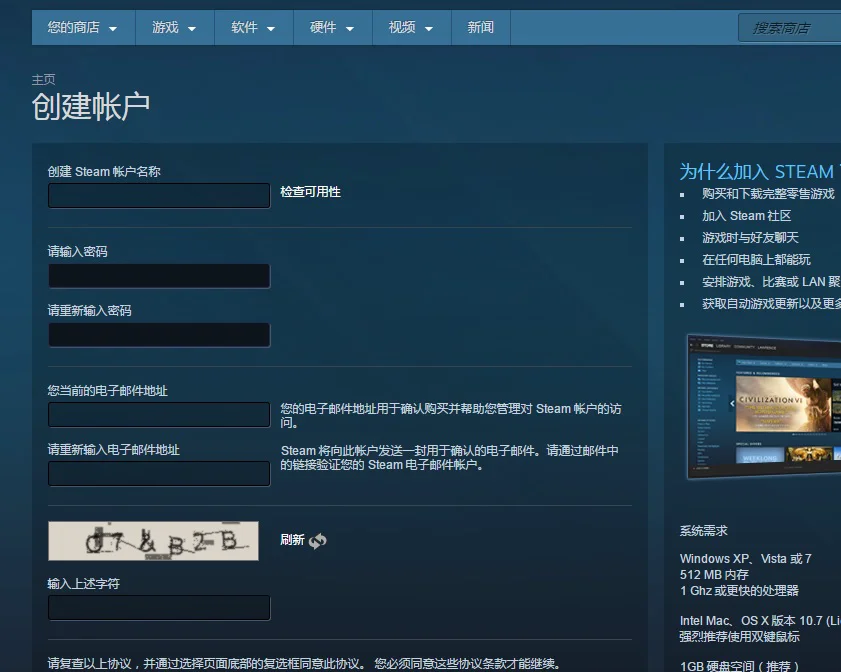
Task: Focus the Steam 帐户名称 input field
Action: pos(159,195)
